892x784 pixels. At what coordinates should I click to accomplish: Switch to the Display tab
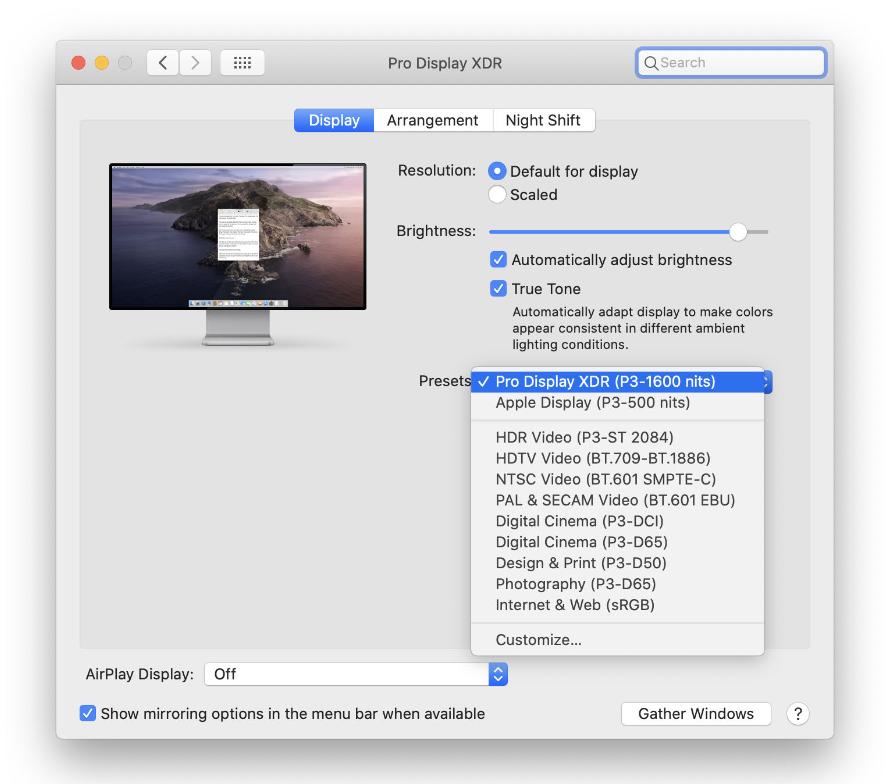[334, 120]
